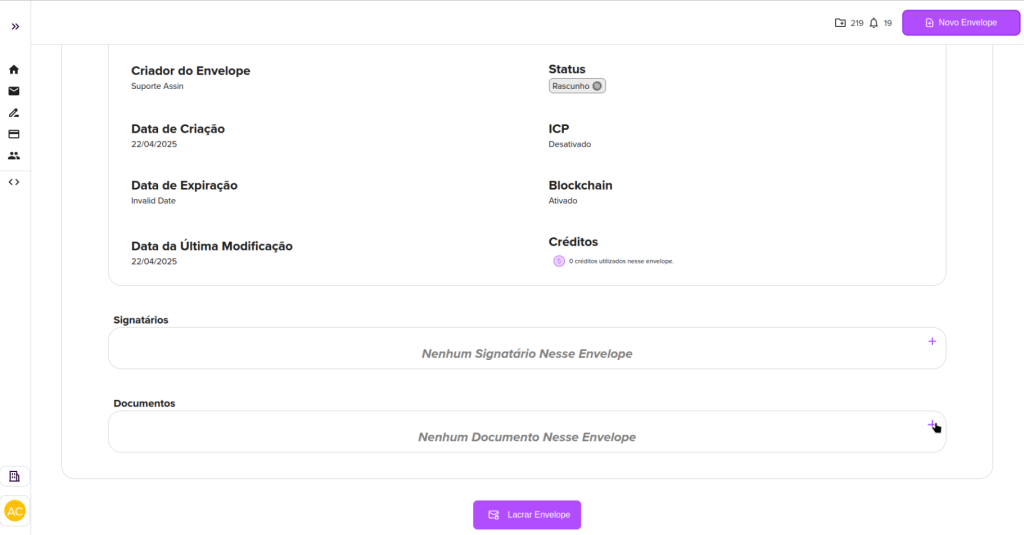The height and width of the screenshot is (535, 1024).
Task: Click the grey circle inside Rascunho badge
Action: coord(597,86)
